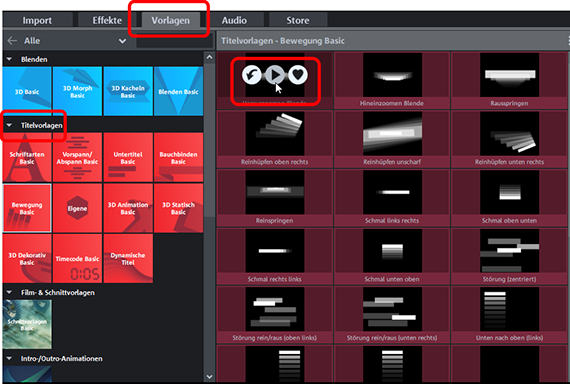The height and width of the screenshot is (384, 570).
Task: Open the Vorspann/Abspann Basic tile
Action: (77, 157)
